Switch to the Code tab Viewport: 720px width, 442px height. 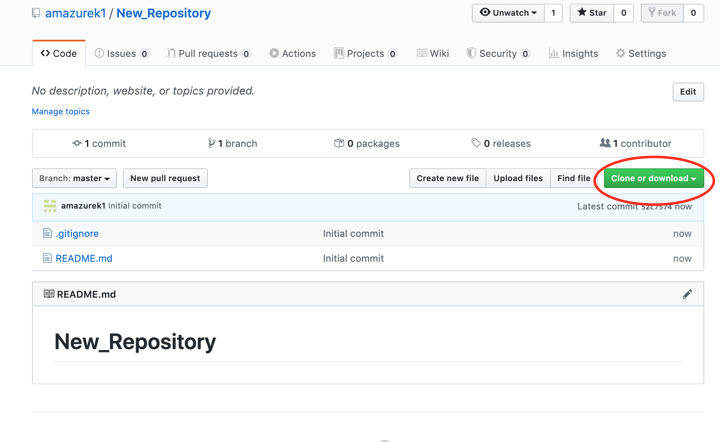pos(59,53)
